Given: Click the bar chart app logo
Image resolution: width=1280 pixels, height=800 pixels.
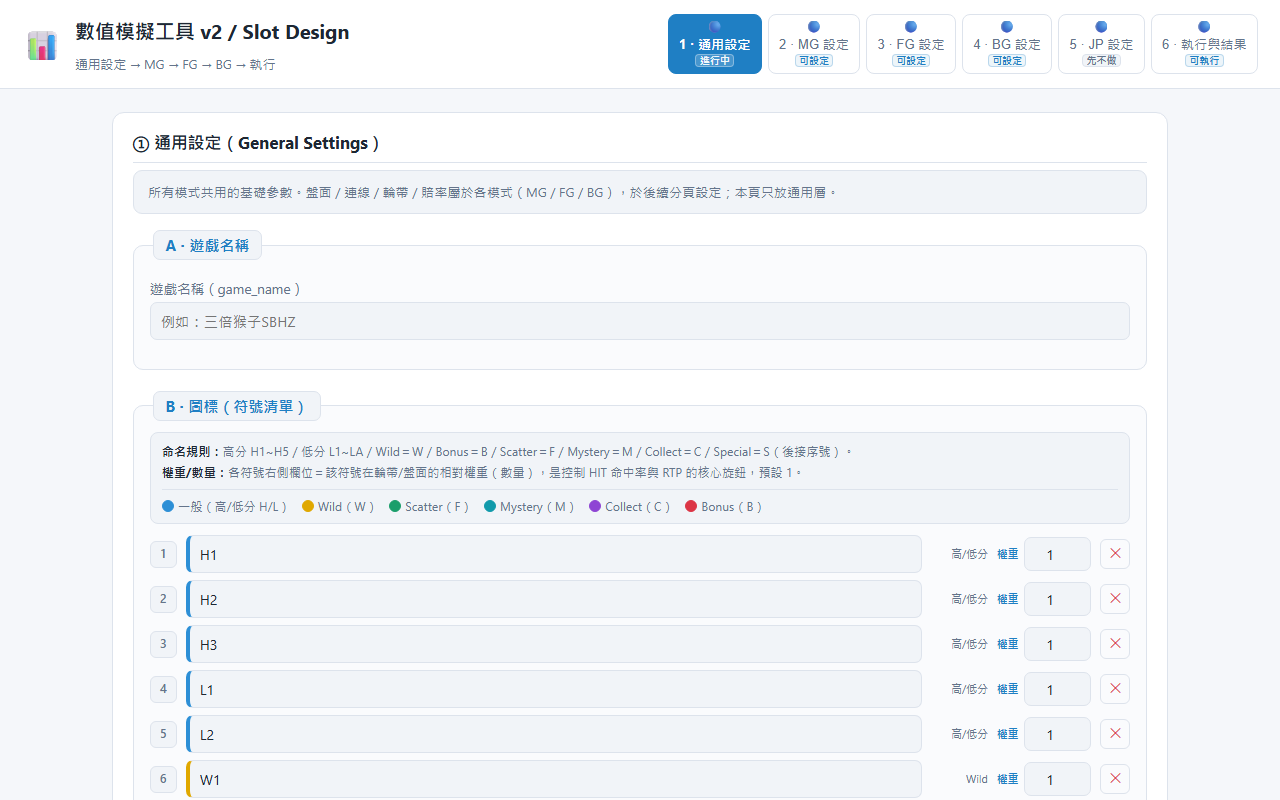Looking at the screenshot, I should pyautogui.click(x=42, y=45).
